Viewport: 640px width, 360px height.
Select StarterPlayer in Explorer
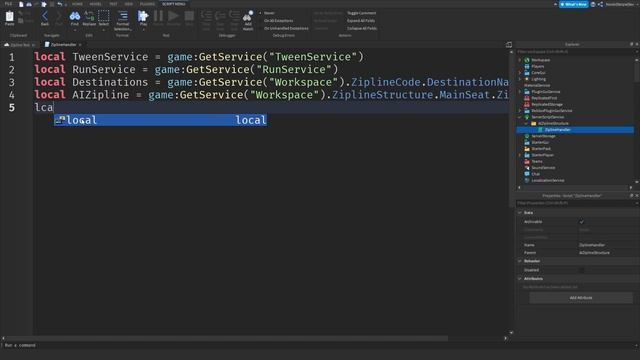(542, 155)
